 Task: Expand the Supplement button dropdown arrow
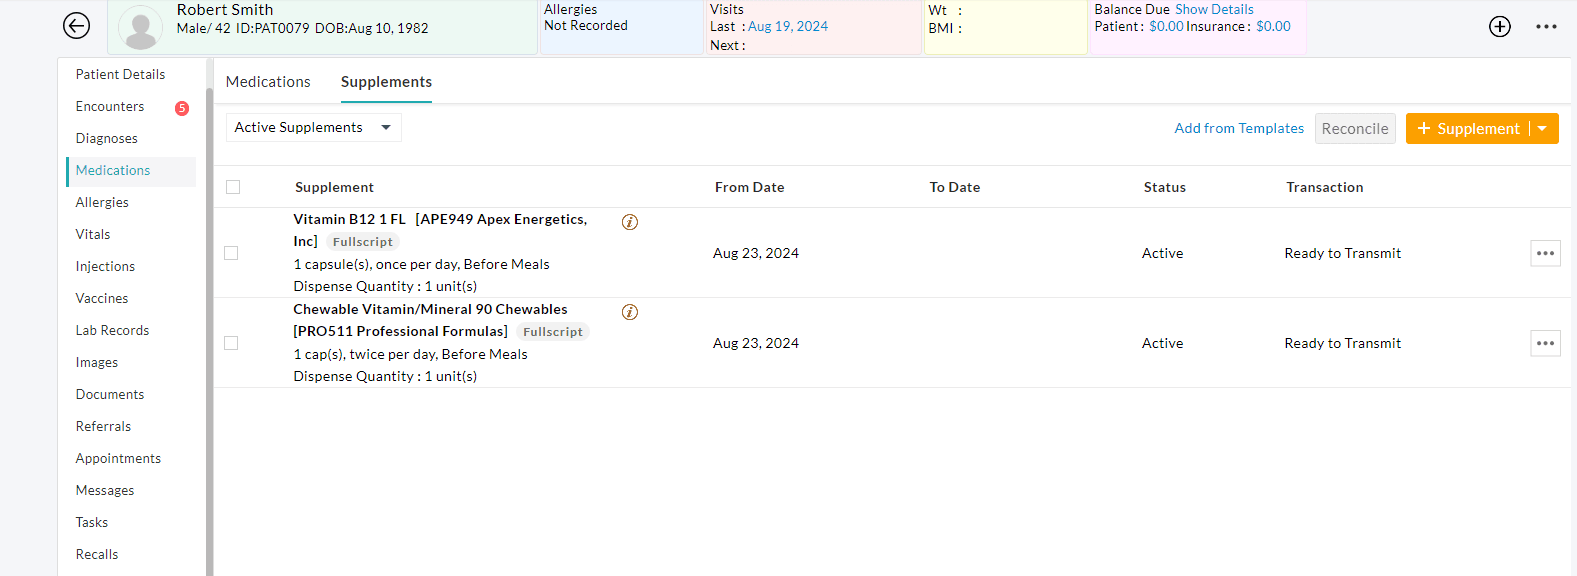tap(1542, 128)
